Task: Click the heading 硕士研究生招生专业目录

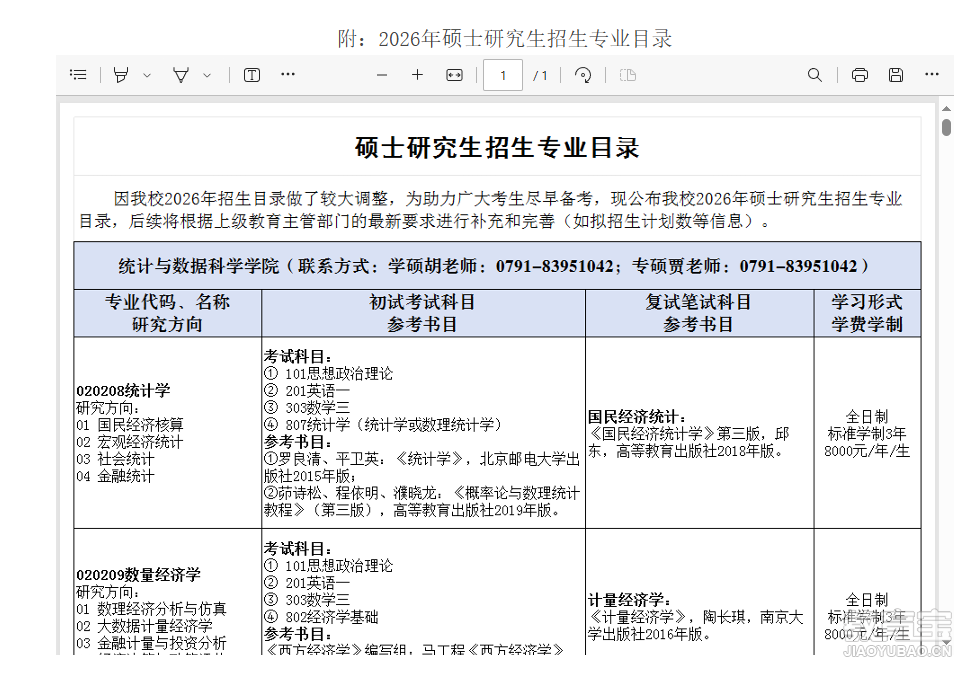Action: 497,148
